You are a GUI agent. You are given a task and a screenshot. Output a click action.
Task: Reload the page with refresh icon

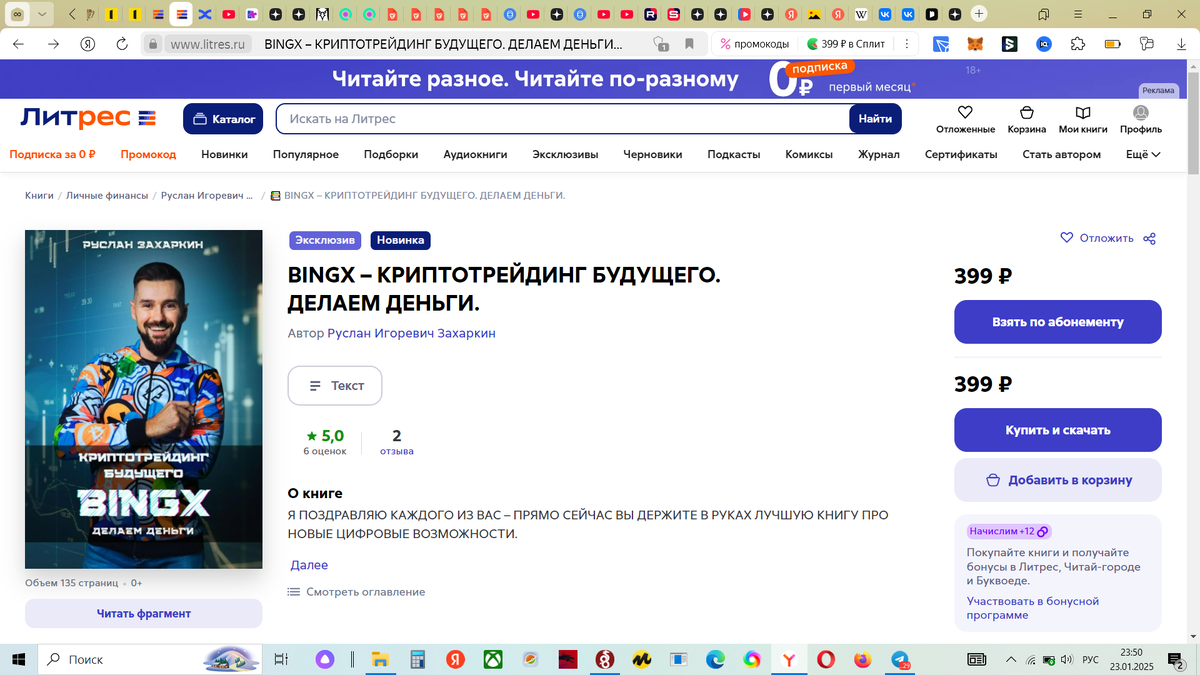pyautogui.click(x=121, y=44)
